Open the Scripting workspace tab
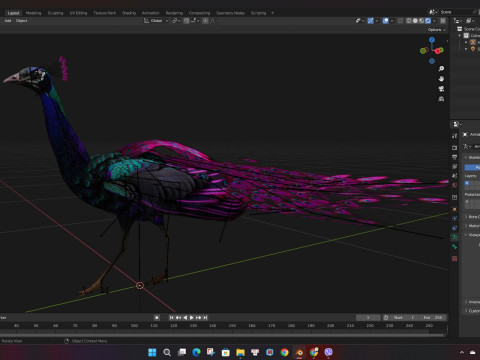The height and width of the screenshot is (360, 480). point(258,13)
